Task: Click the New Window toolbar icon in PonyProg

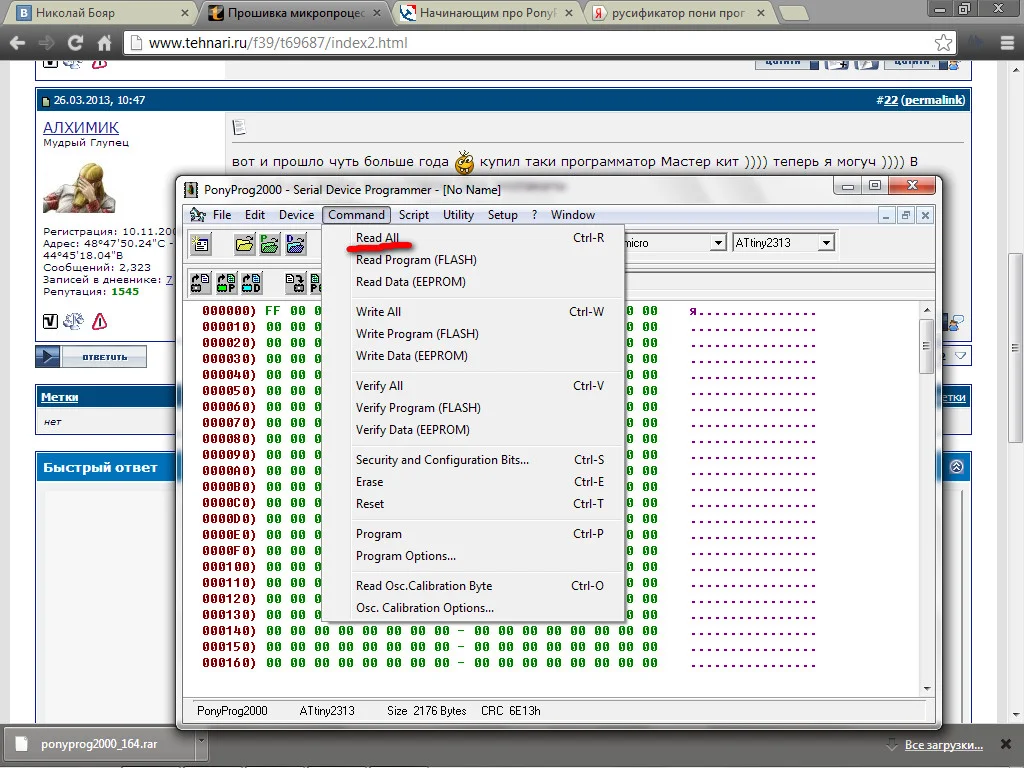Action: pyautogui.click(x=201, y=244)
